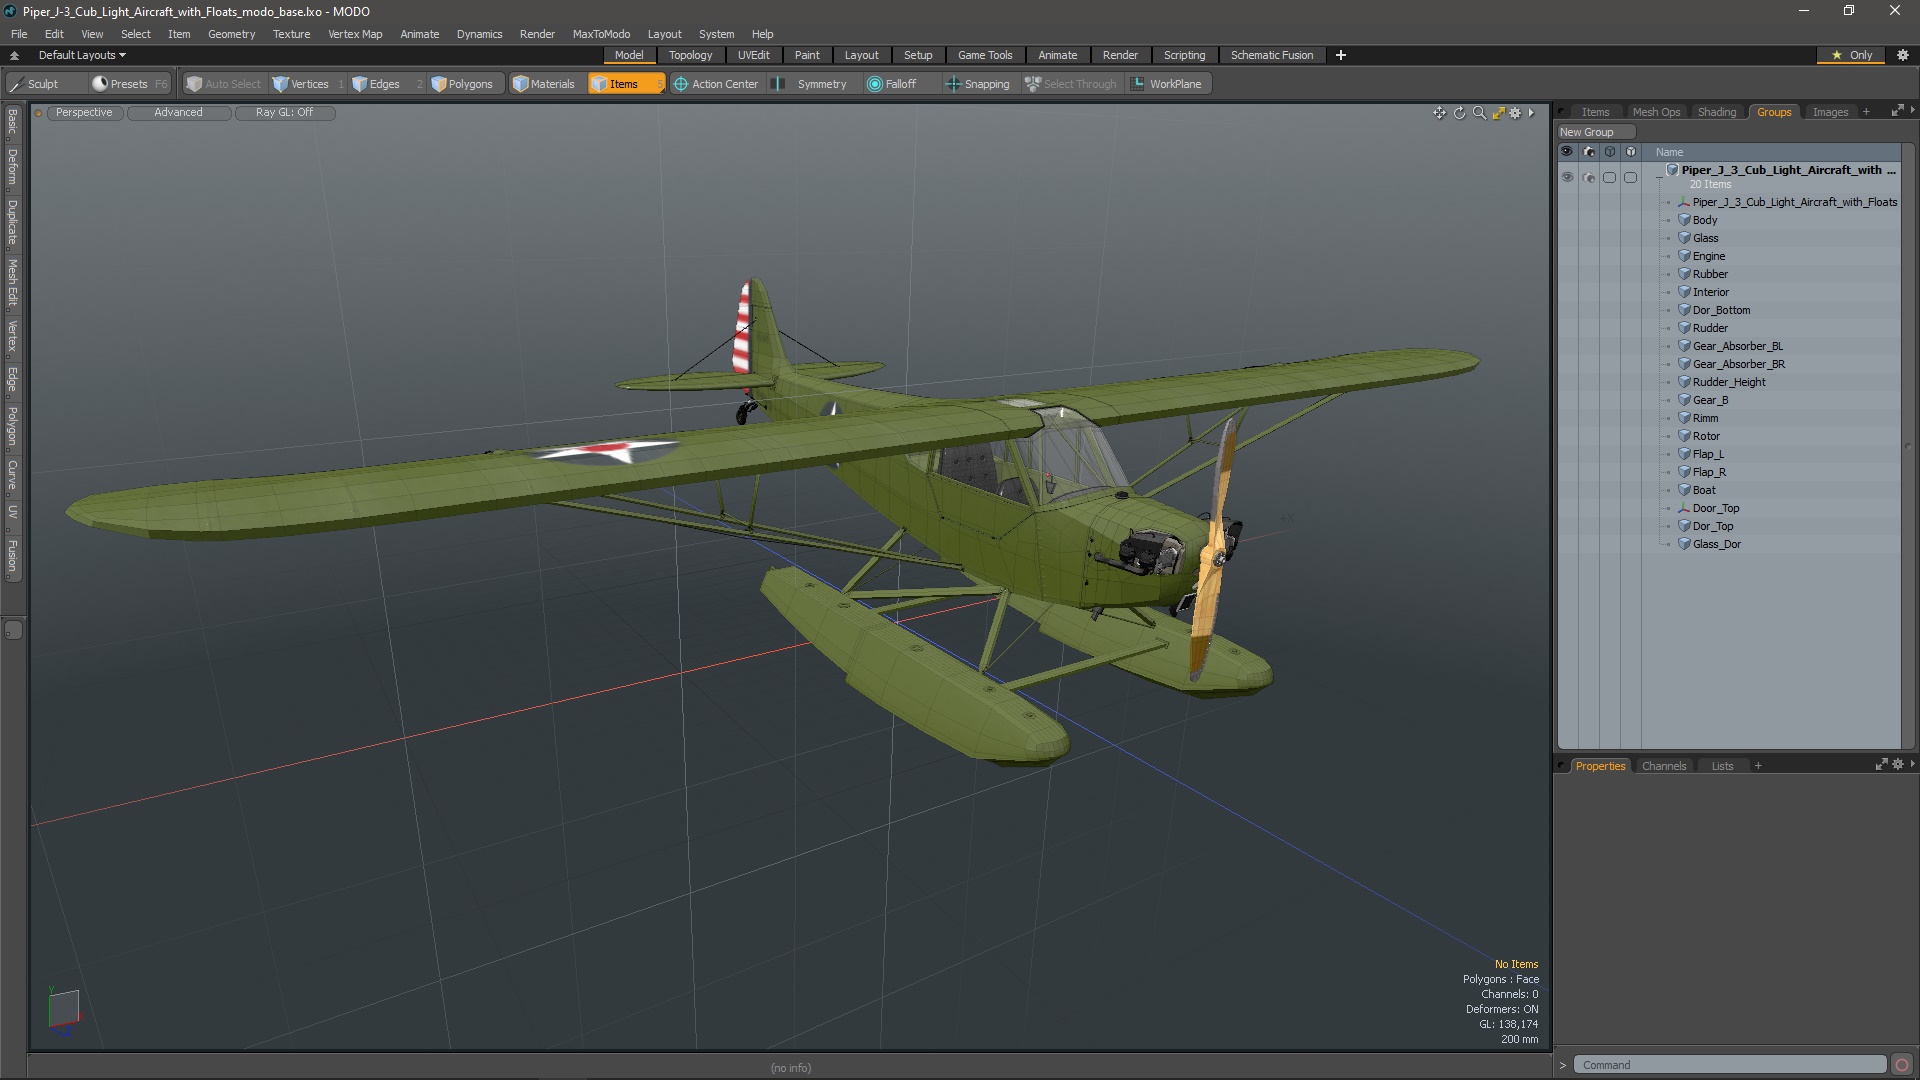Open the Channels tab
This screenshot has width=1920, height=1080.
(1663, 766)
